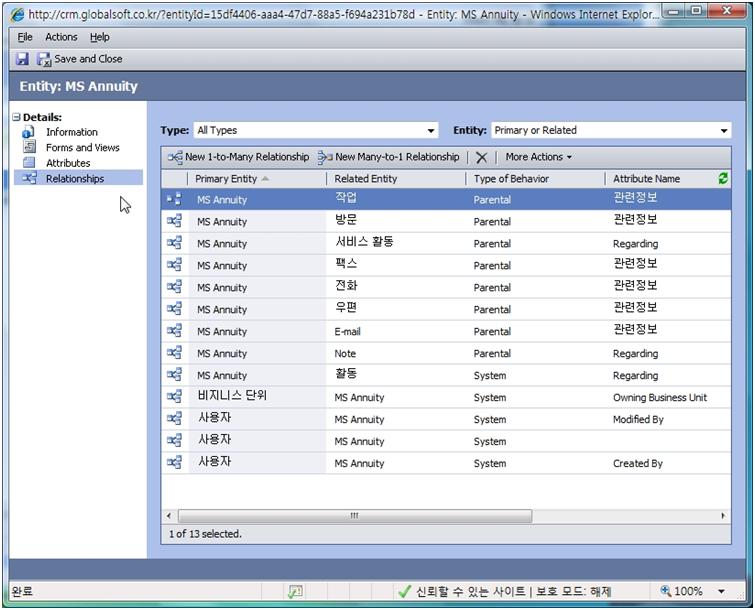Click the Internet Explorer title bar icon

18,14
